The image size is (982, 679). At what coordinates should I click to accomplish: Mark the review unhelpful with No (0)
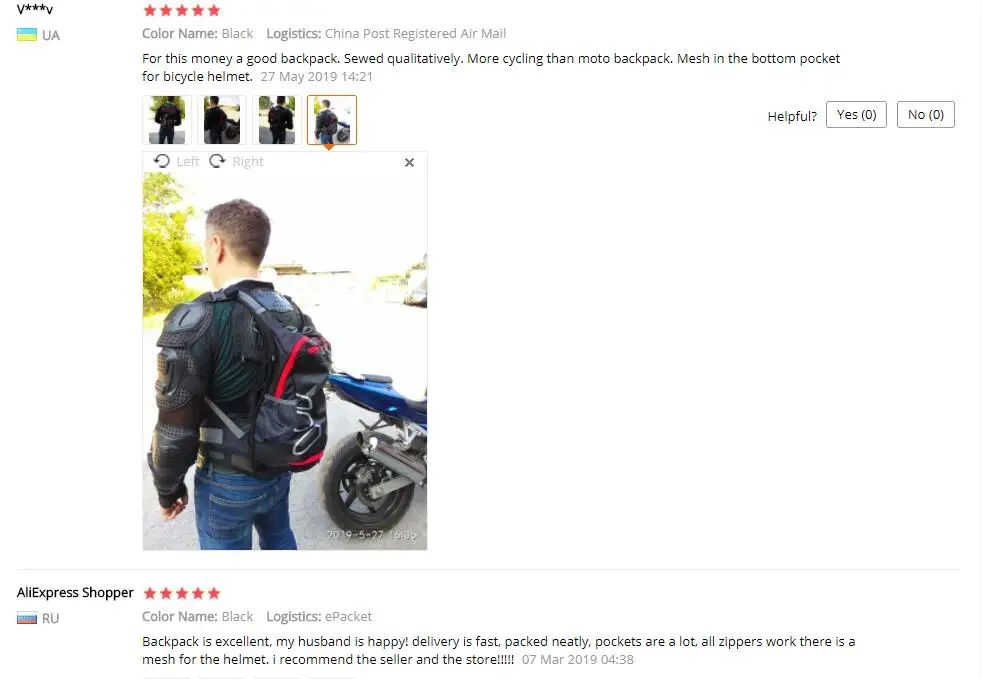click(x=926, y=115)
